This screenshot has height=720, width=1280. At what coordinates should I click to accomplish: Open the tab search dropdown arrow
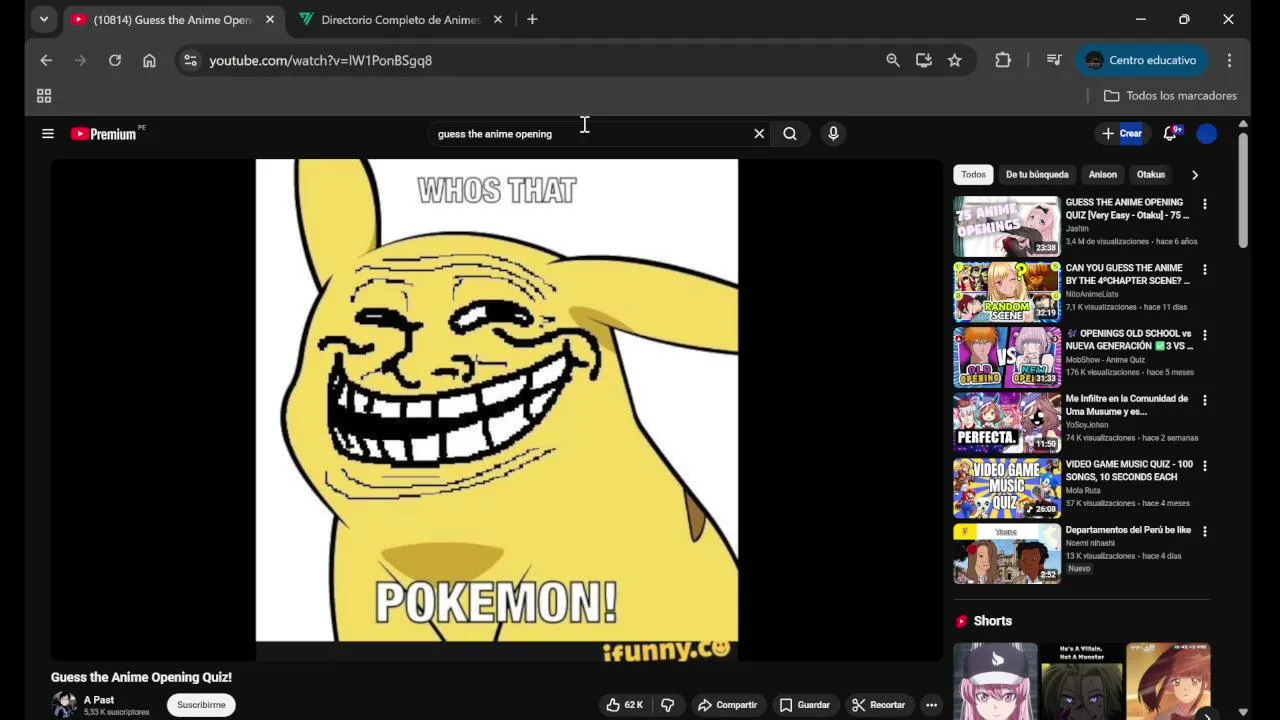click(x=43, y=19)
